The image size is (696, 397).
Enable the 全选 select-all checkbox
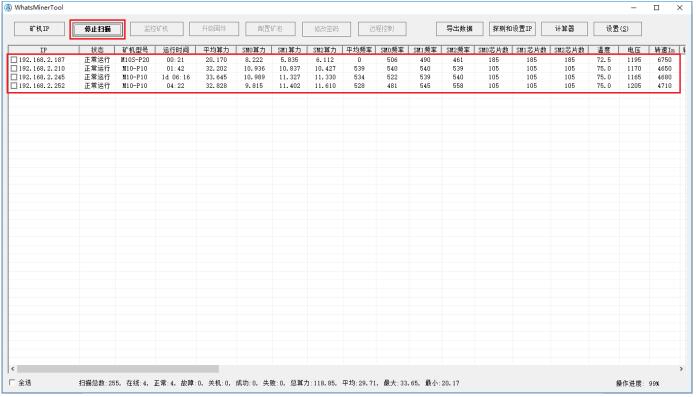click(12, 382)
